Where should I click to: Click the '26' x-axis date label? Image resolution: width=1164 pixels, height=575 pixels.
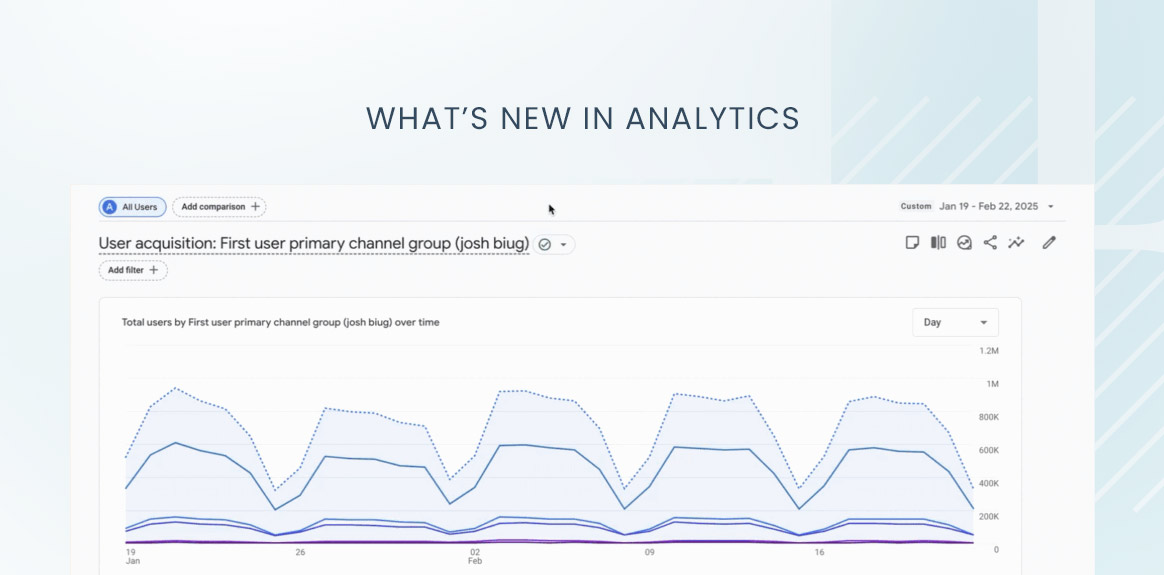[x=300, y=552]
